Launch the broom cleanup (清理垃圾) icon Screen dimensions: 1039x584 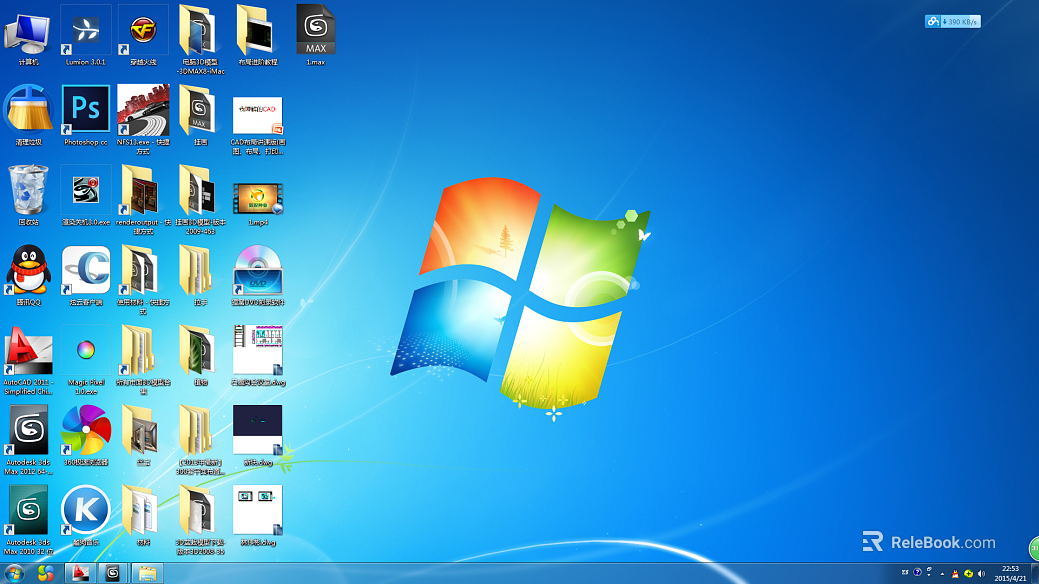[x=28, y=114]
